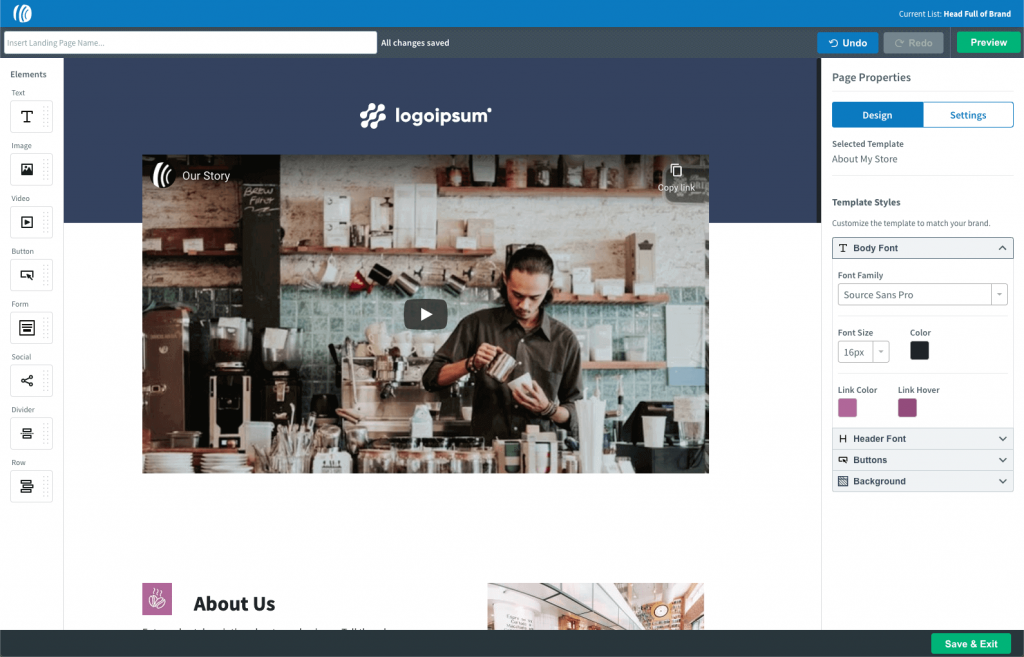
Task: Select the Form element icon
Action: 27,328
